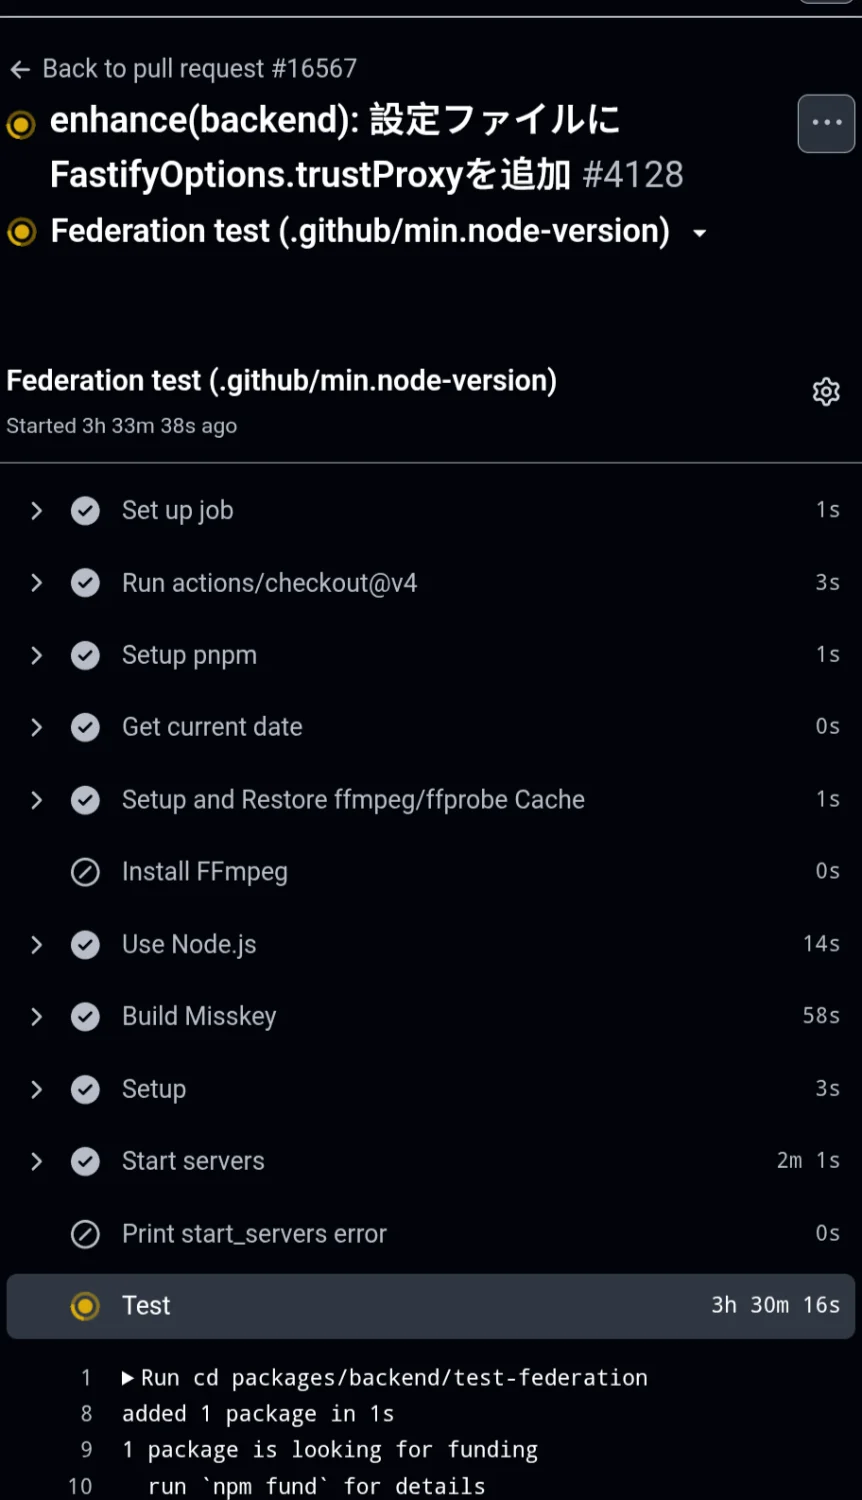Image resolution: width=862 pixels, height=1500 pixels.
Task: Open the three-dots workflow options menu
Action: coord(826,123)
